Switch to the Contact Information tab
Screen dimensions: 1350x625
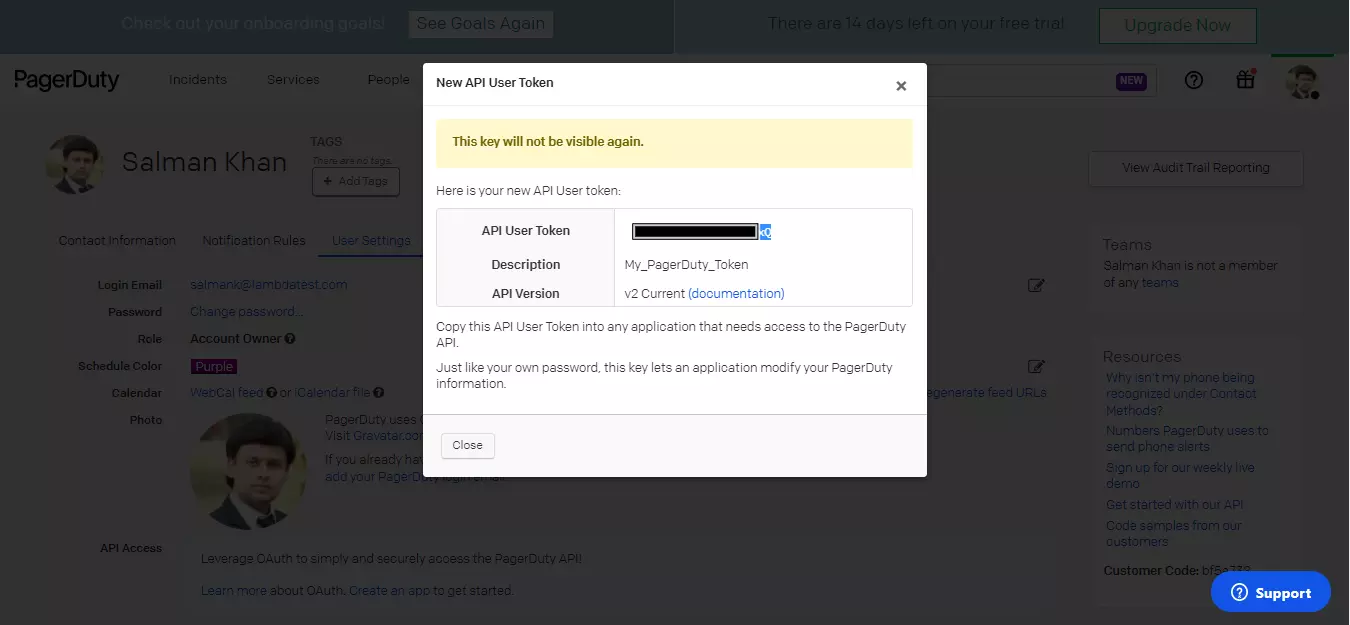117,240
